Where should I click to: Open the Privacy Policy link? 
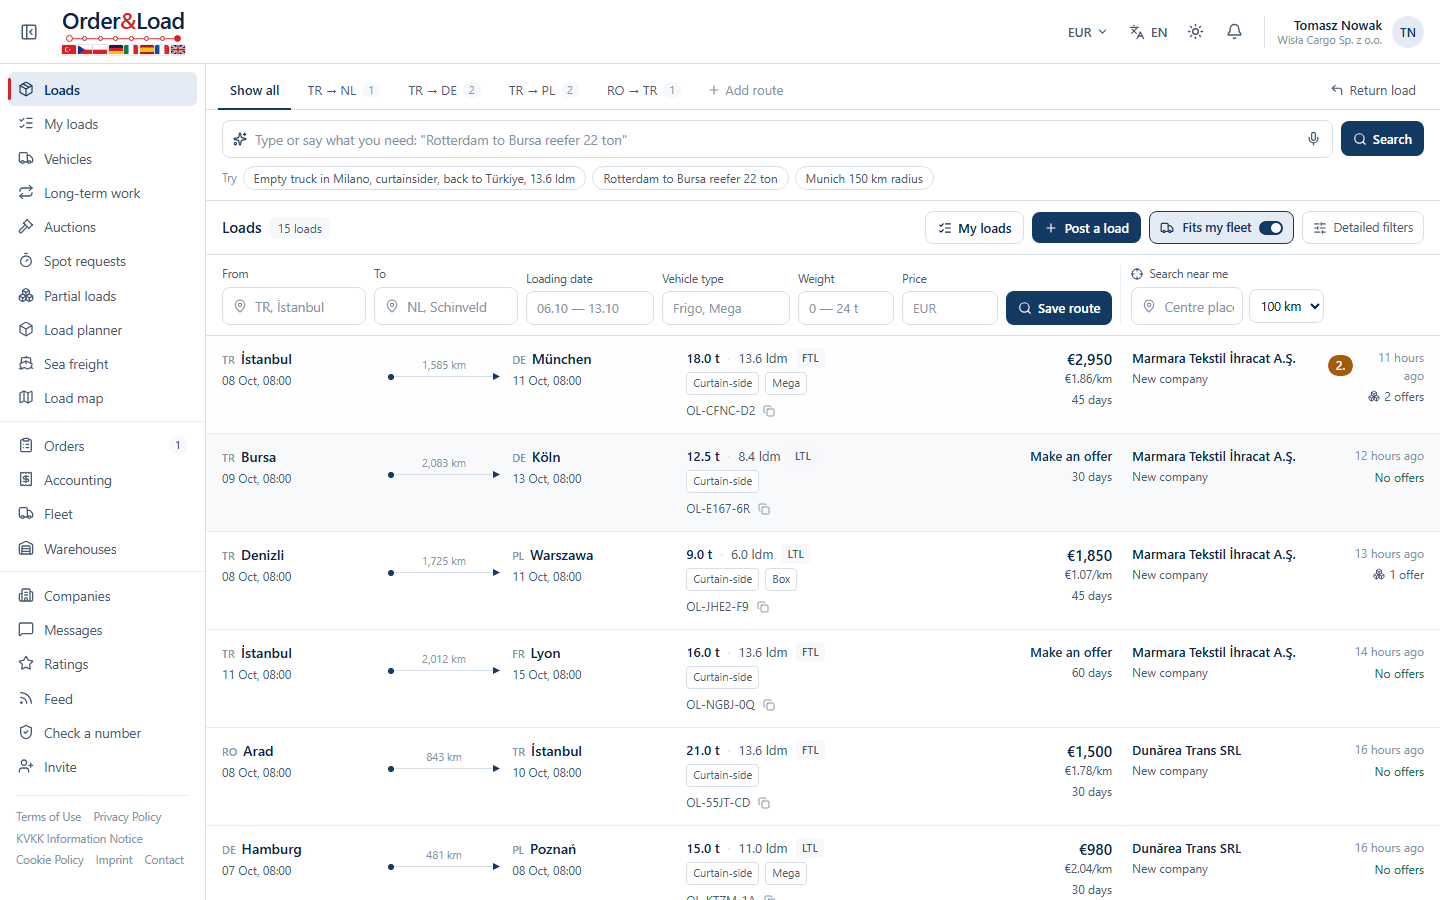pos(127,817)
